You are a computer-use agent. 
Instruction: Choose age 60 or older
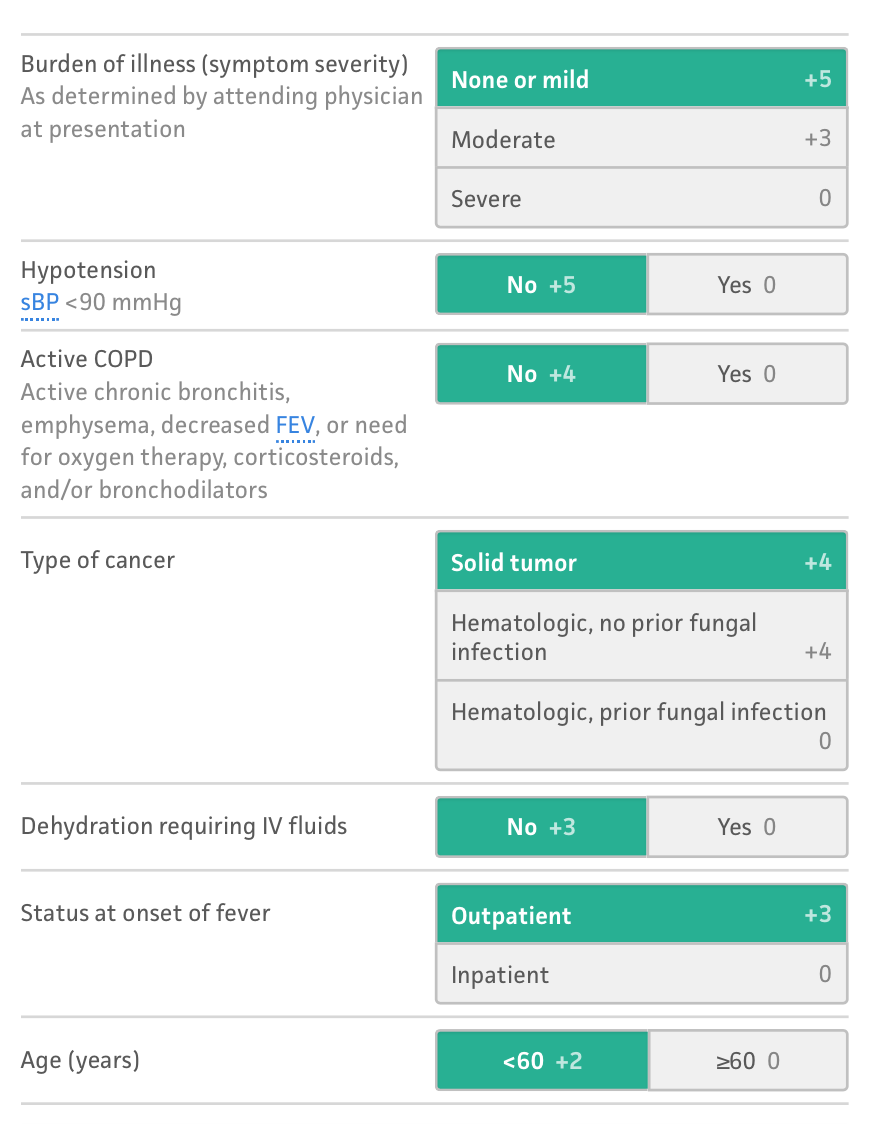[748, 1060]
